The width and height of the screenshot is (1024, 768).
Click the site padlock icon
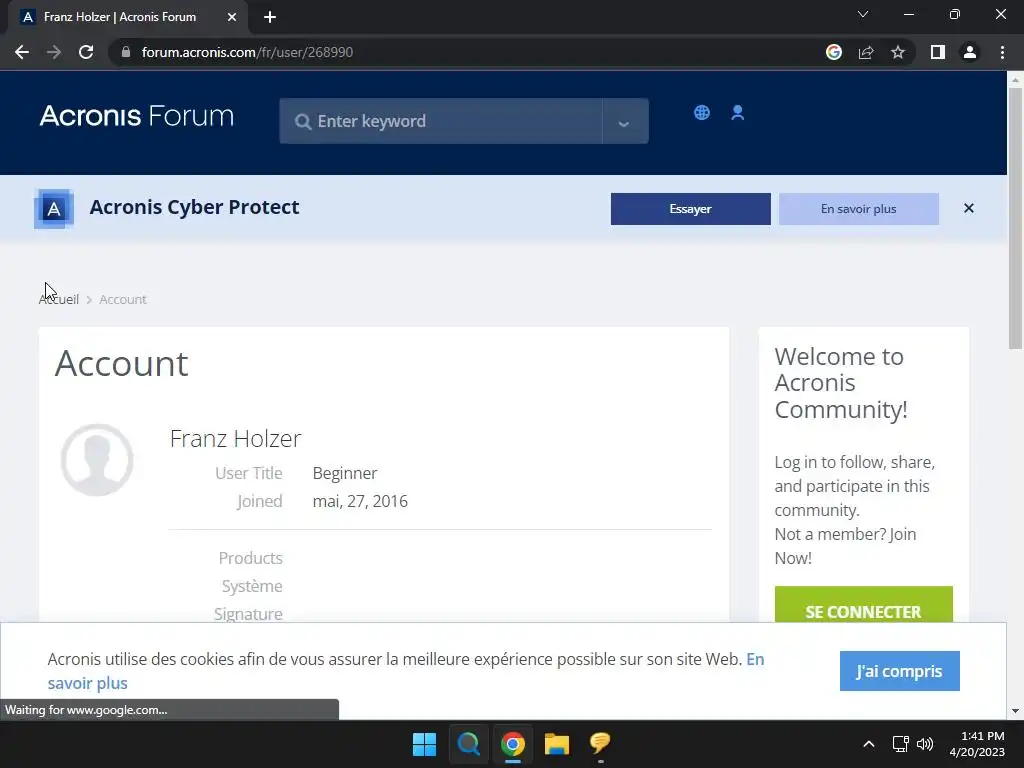click(x=126, y=52)
